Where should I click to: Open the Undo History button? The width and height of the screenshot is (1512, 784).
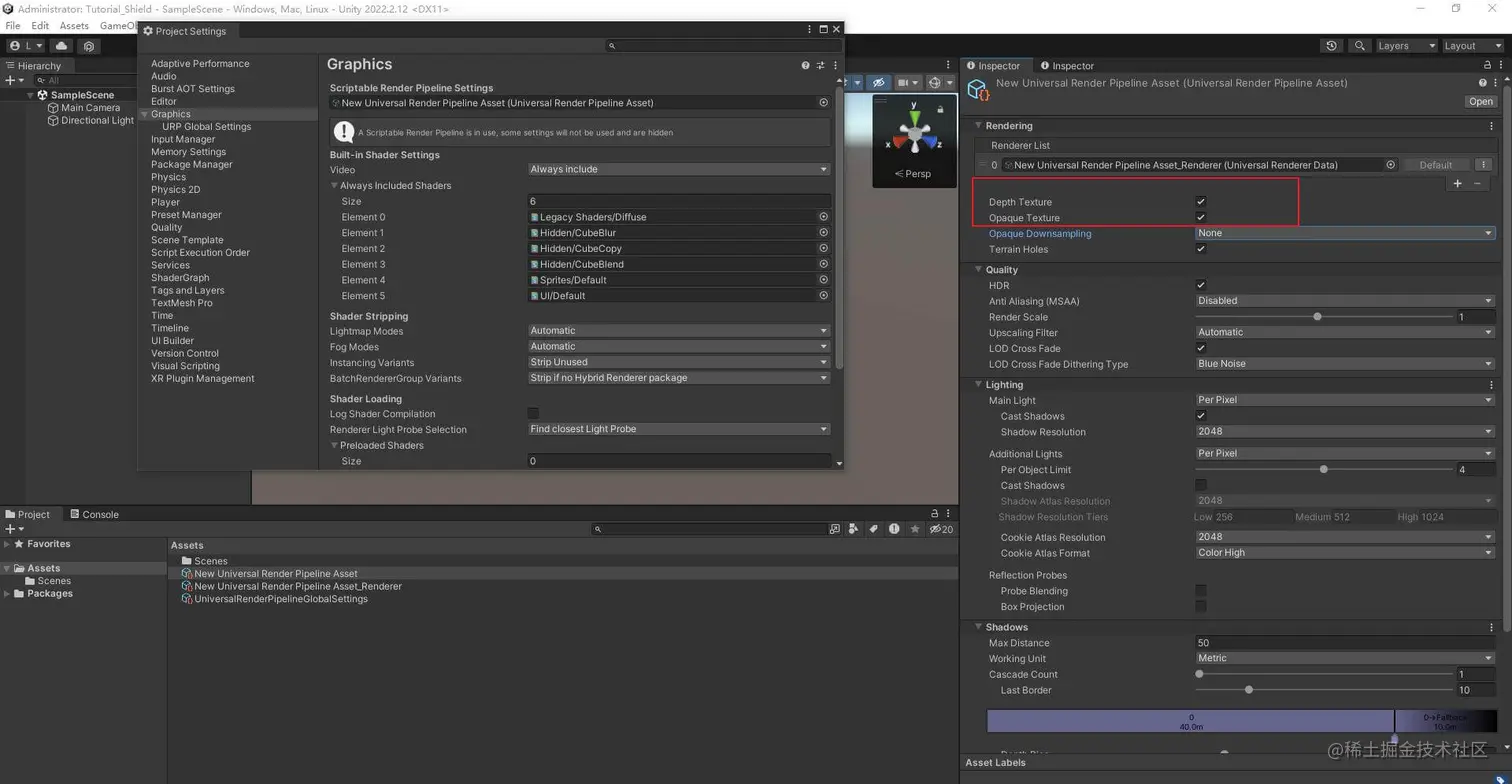click(x=1331, y=46)
